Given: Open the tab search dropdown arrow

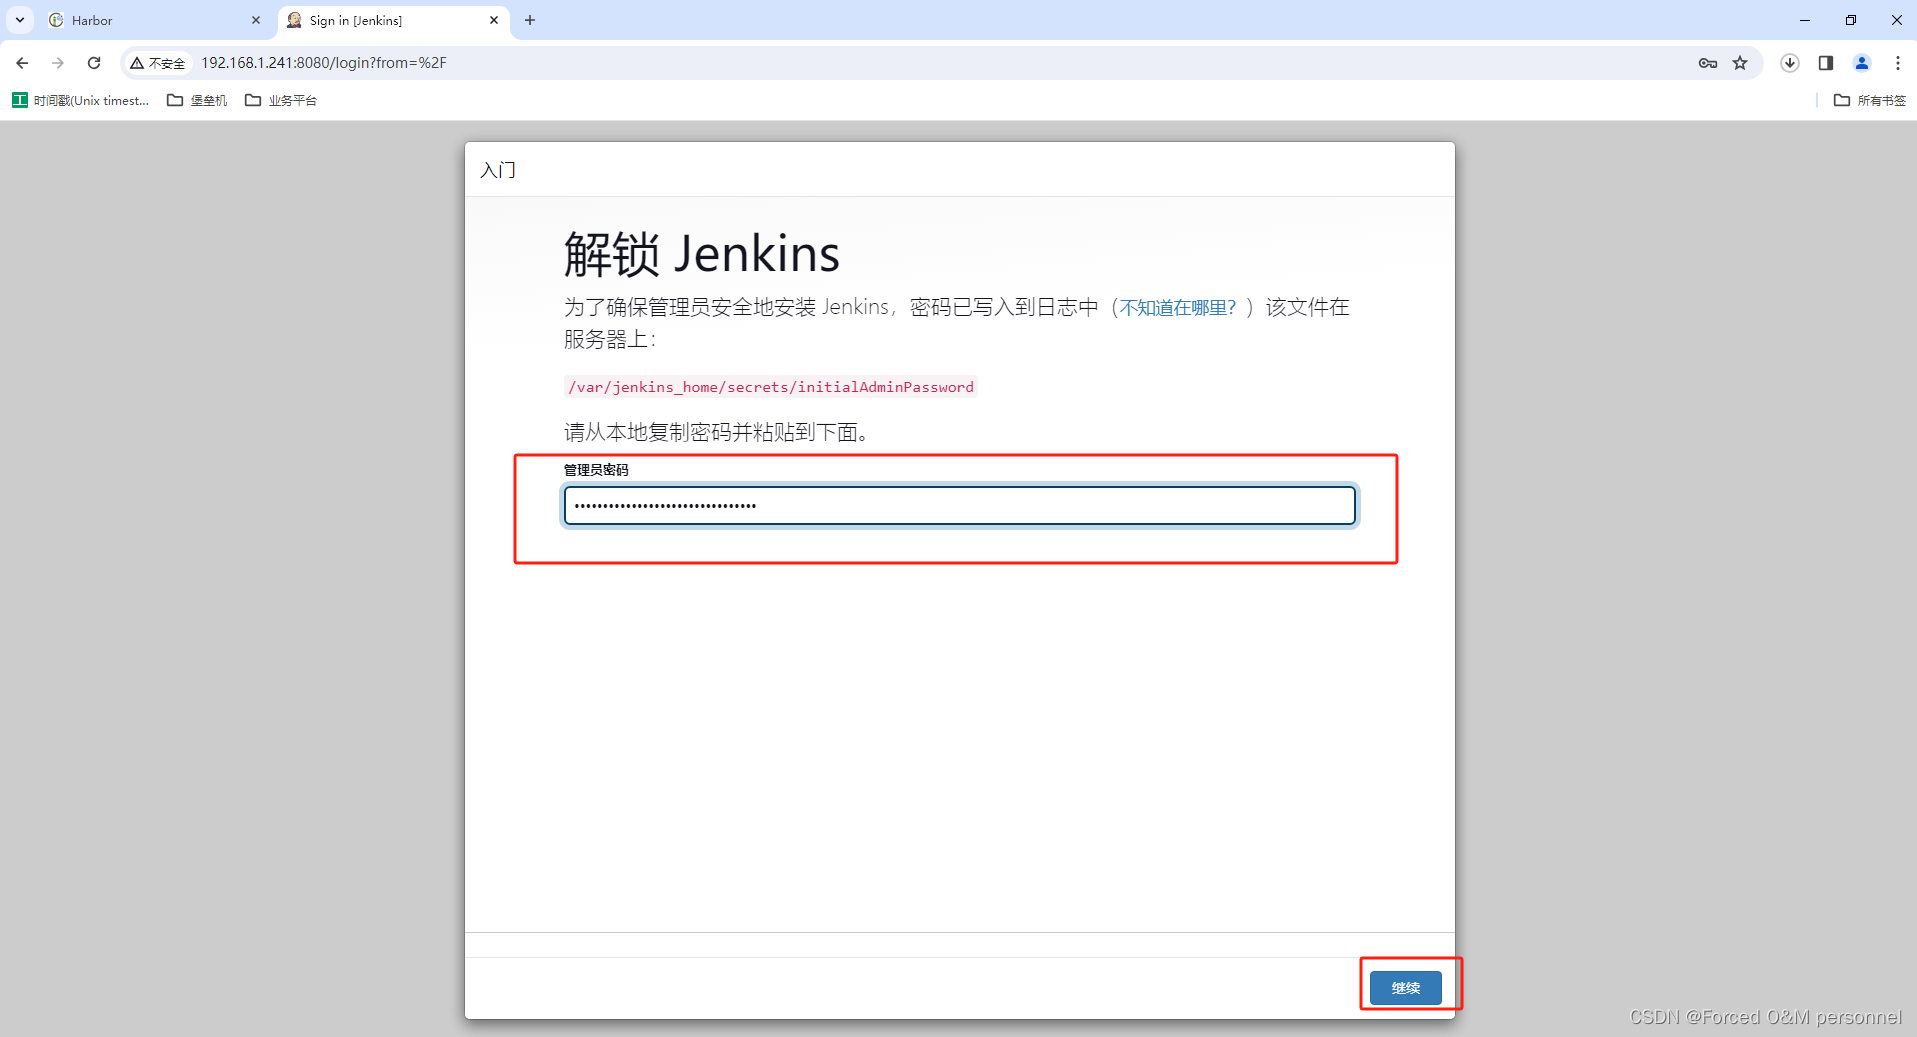Looking at the screenshot, I should 20,20.
